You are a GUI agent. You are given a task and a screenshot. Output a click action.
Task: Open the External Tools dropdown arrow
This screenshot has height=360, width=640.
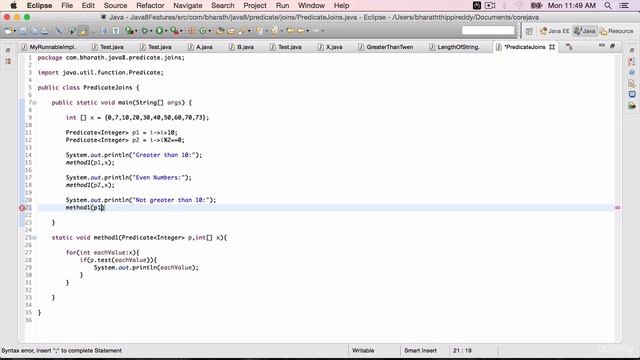pyautogui.click(x=181, y=31)
